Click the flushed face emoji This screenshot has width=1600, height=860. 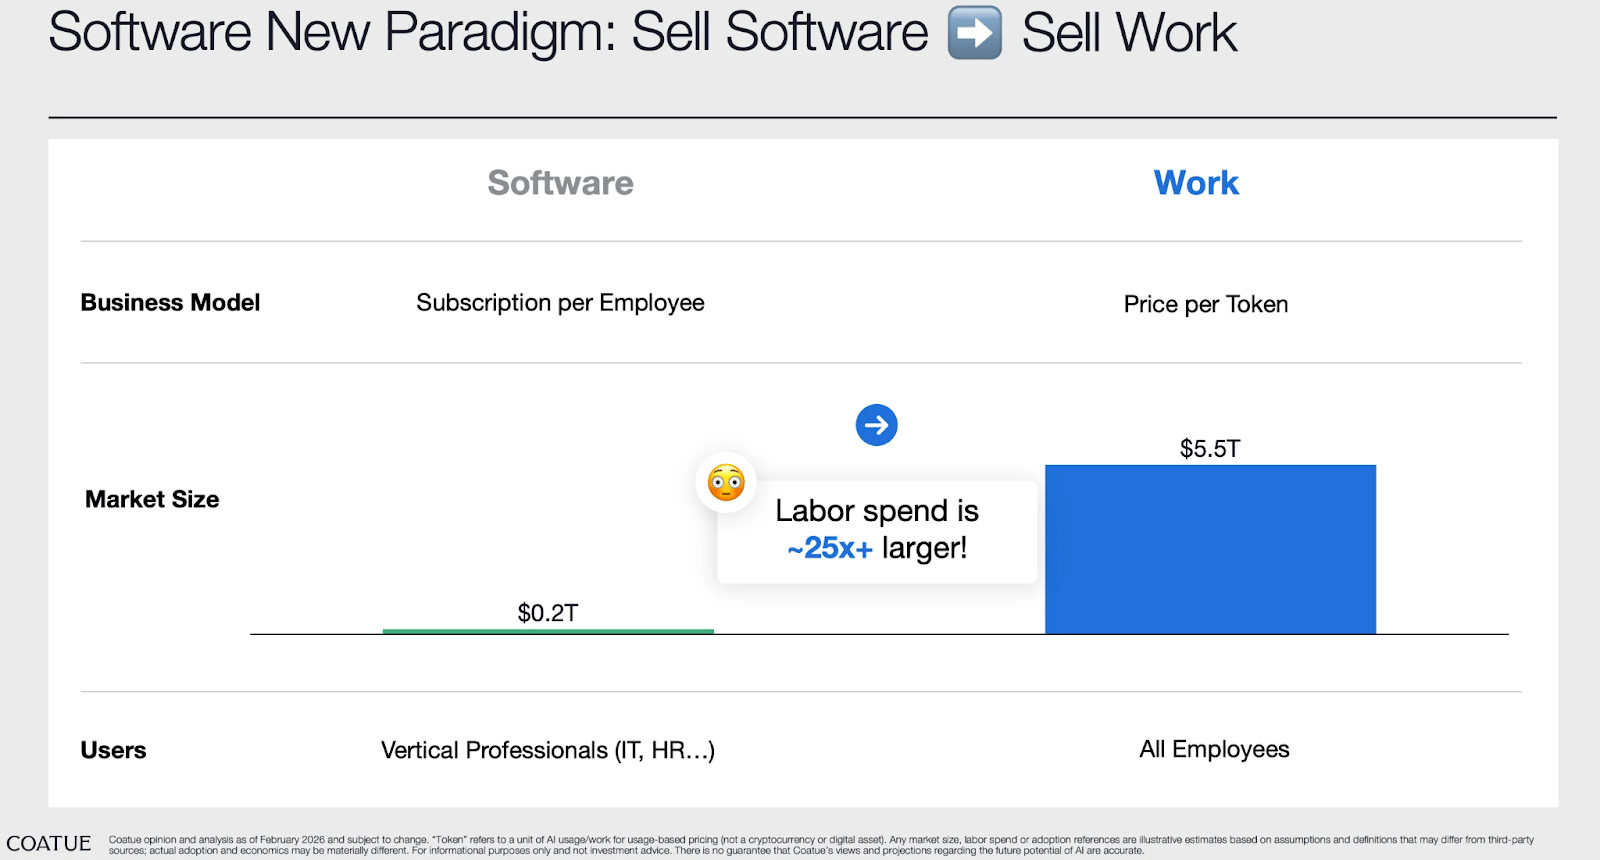tap(726, 483)
